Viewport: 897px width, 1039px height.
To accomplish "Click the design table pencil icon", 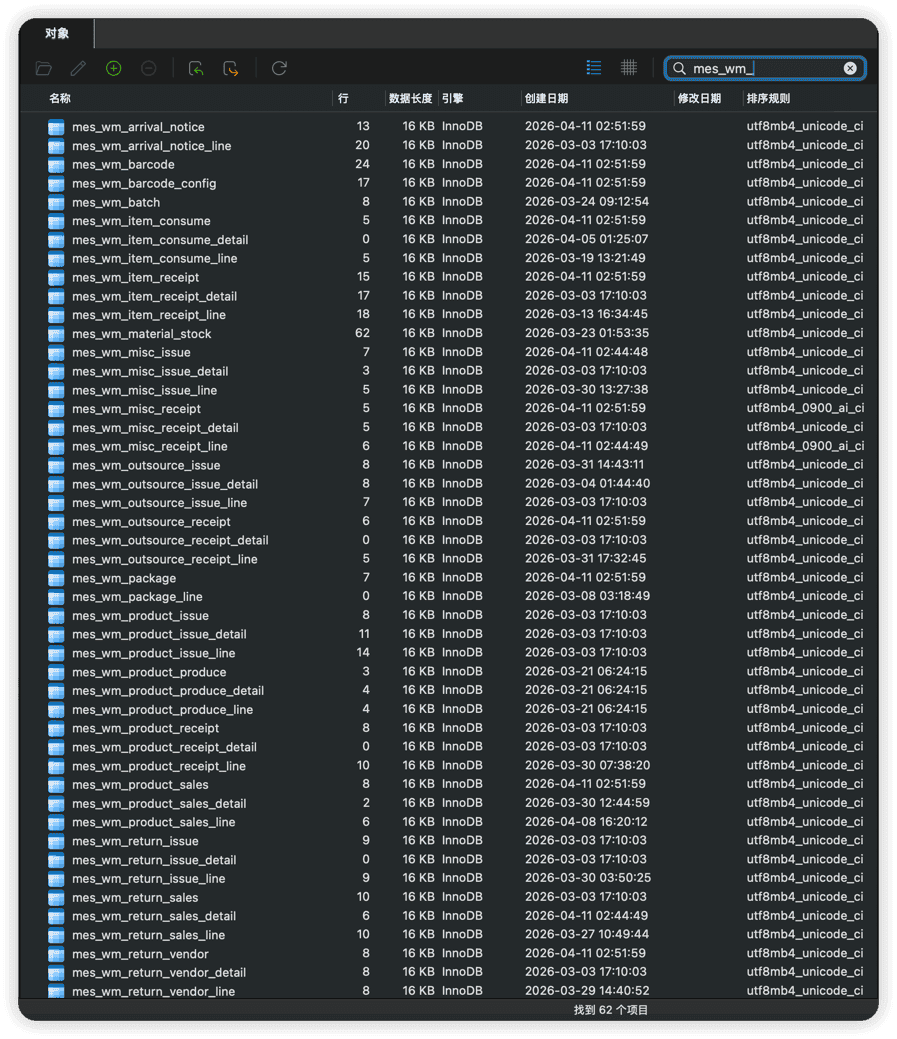I will coord(78,68).
